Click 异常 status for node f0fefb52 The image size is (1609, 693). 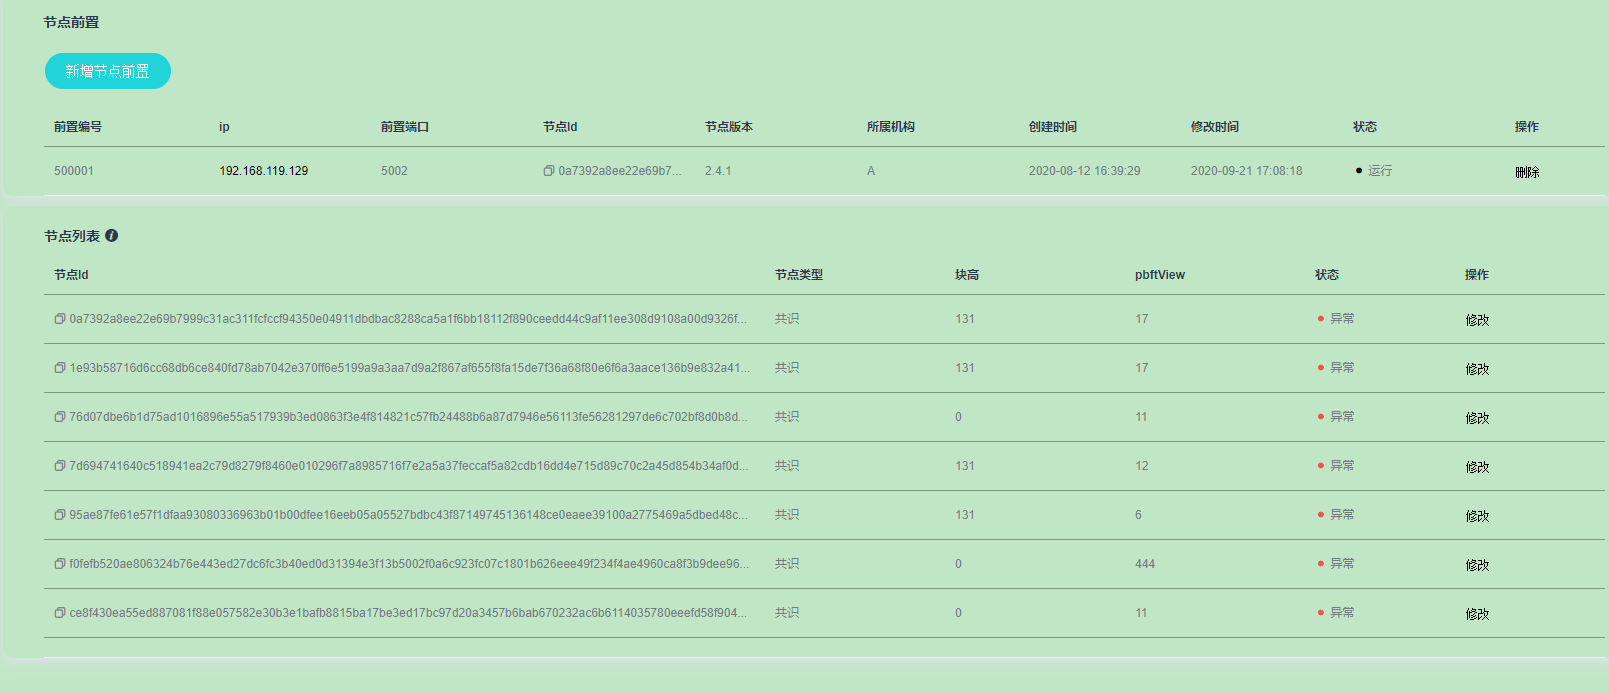[x=1336, y=564]
